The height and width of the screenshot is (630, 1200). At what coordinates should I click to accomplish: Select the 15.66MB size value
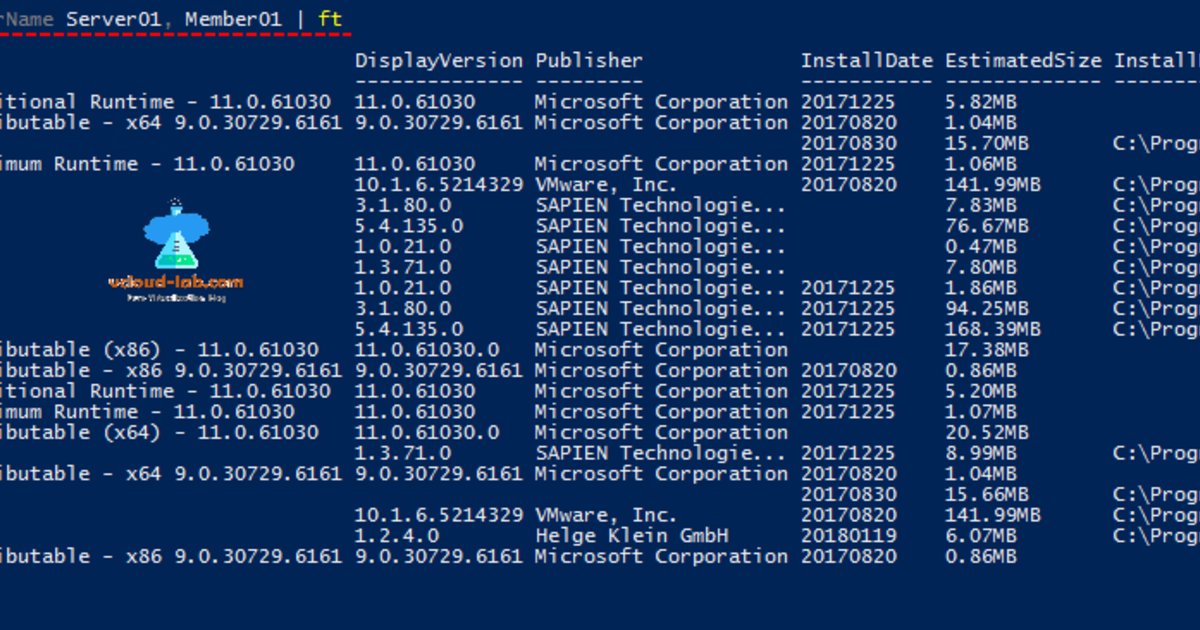click(987, 494)
